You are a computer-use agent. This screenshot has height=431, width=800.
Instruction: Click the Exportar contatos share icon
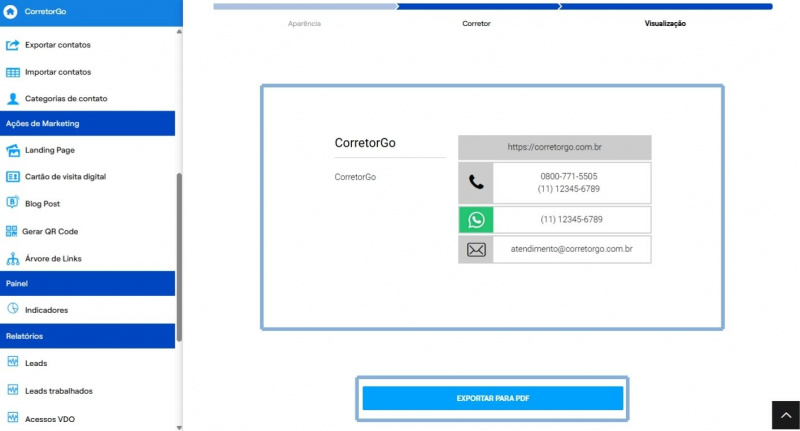click(13, 45)
